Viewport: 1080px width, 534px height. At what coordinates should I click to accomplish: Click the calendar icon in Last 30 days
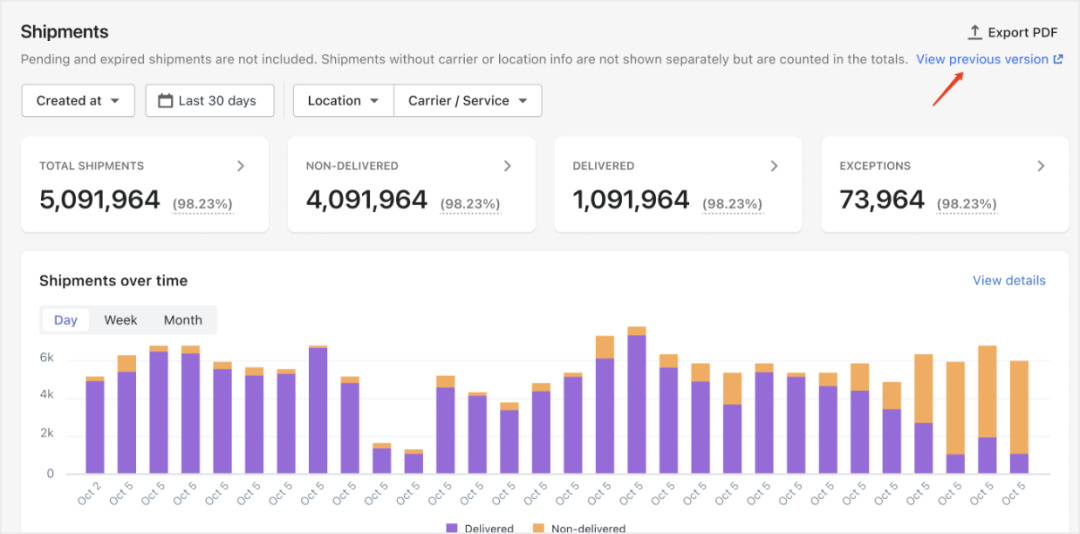[165, 101]
